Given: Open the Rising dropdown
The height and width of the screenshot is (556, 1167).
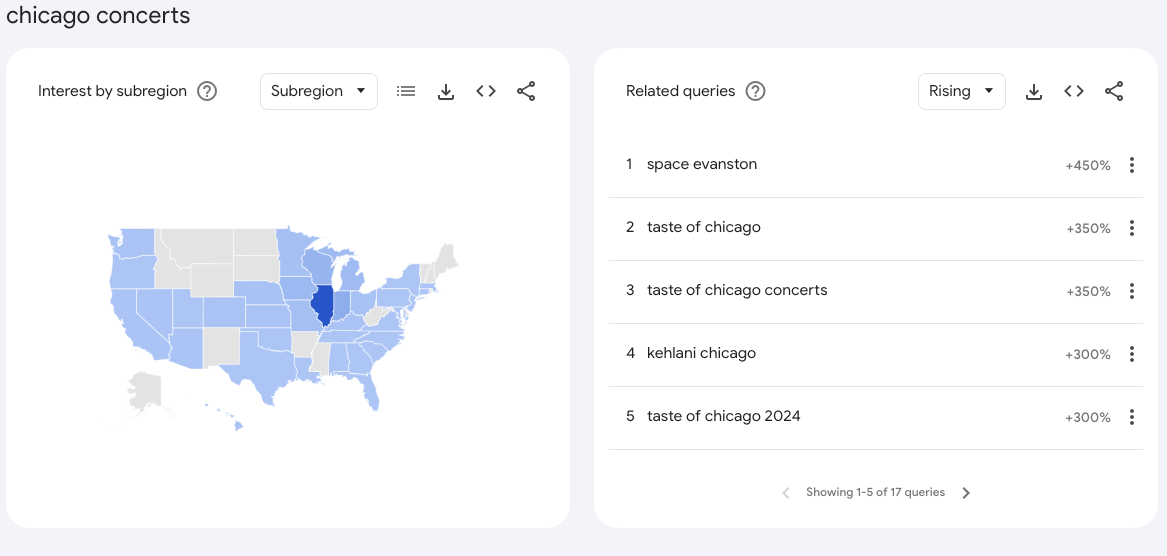Looking at the screenshot, I should (962, 92).
